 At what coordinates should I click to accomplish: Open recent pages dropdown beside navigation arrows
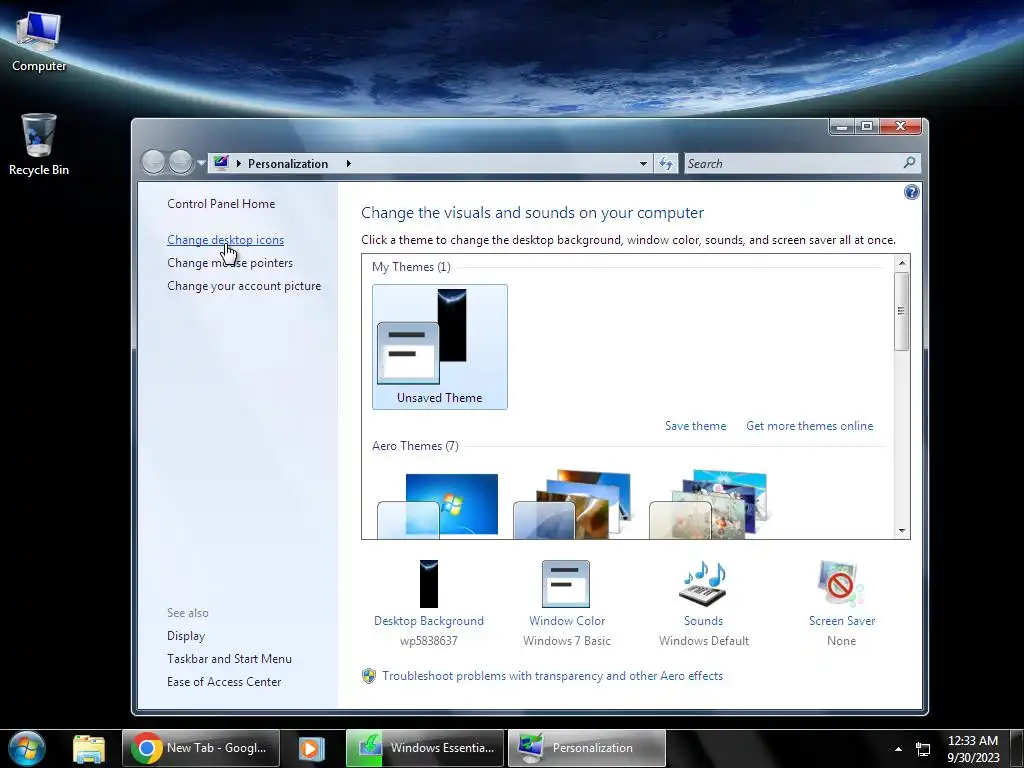point(201,163)
